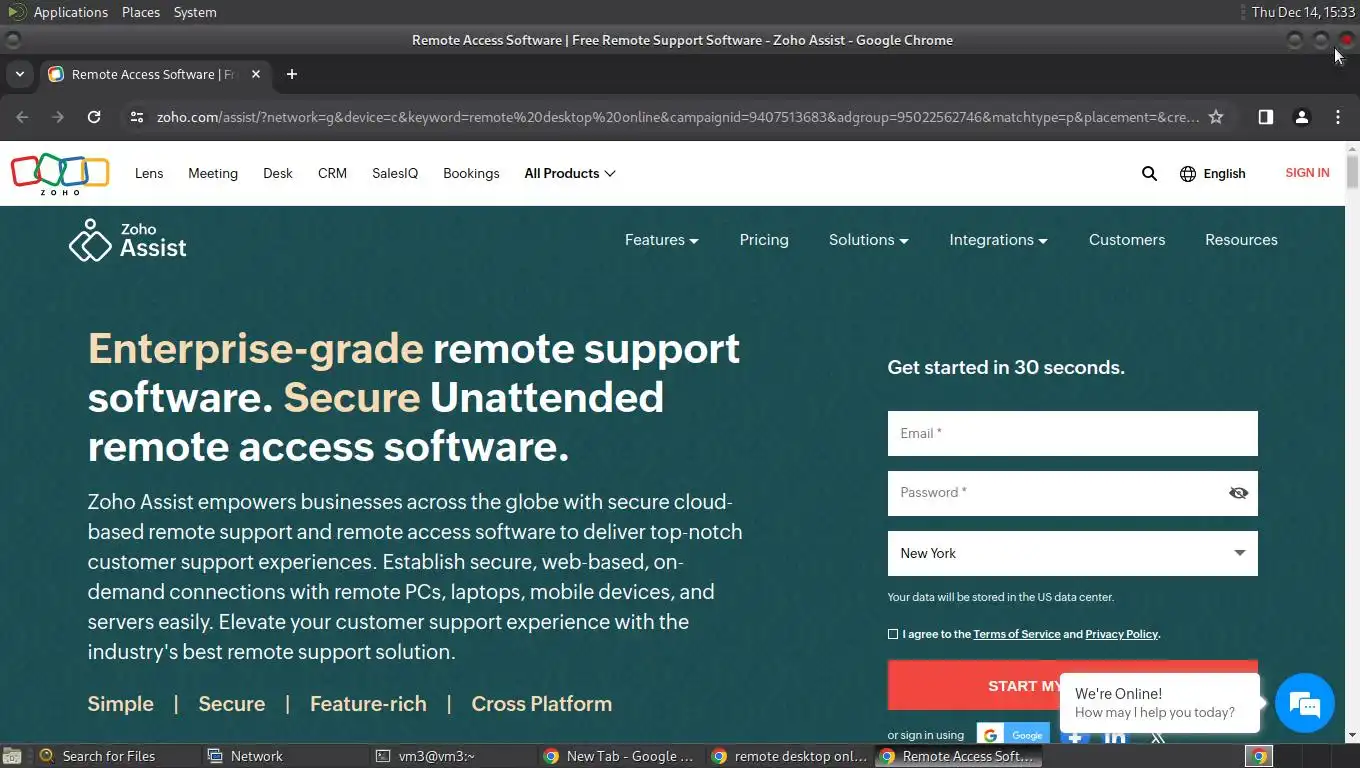1360x768 pixels.
Task: Open the Chrome three-dot menu
Action: coord(1338,117)
